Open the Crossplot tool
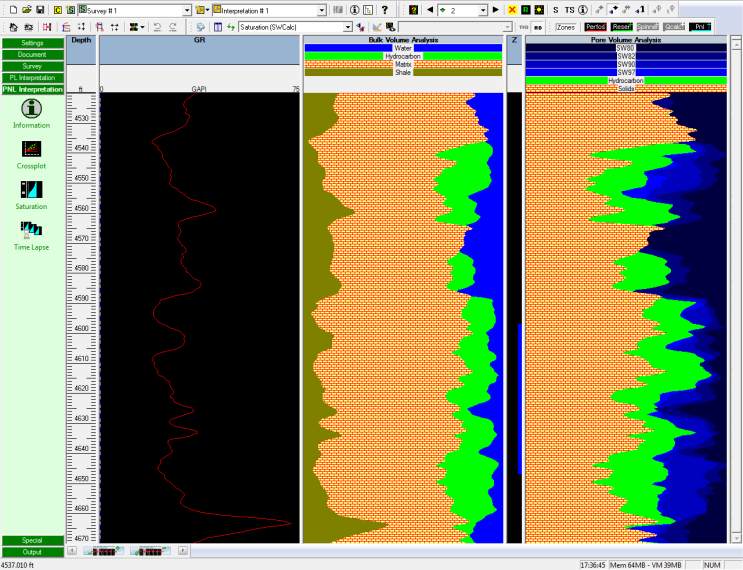The width and height of the screenshot is (743, 570). tap(31, 149)
